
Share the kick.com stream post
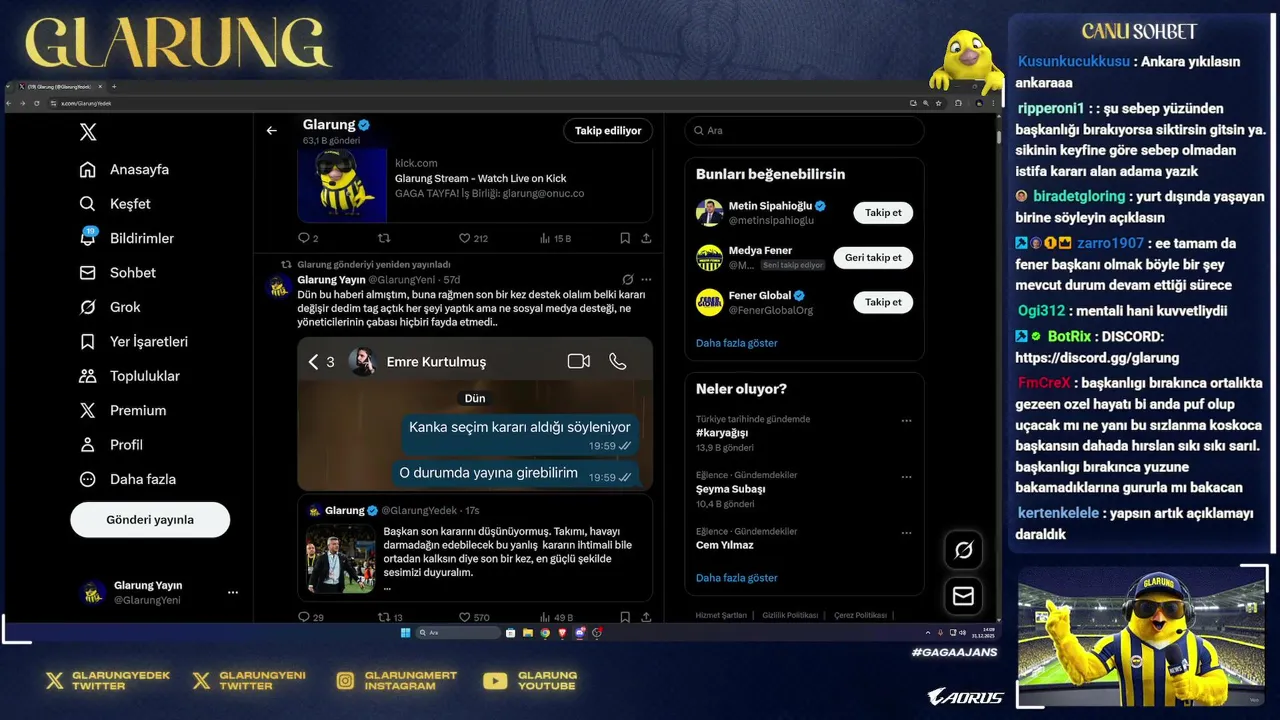(x=646, y=238)
